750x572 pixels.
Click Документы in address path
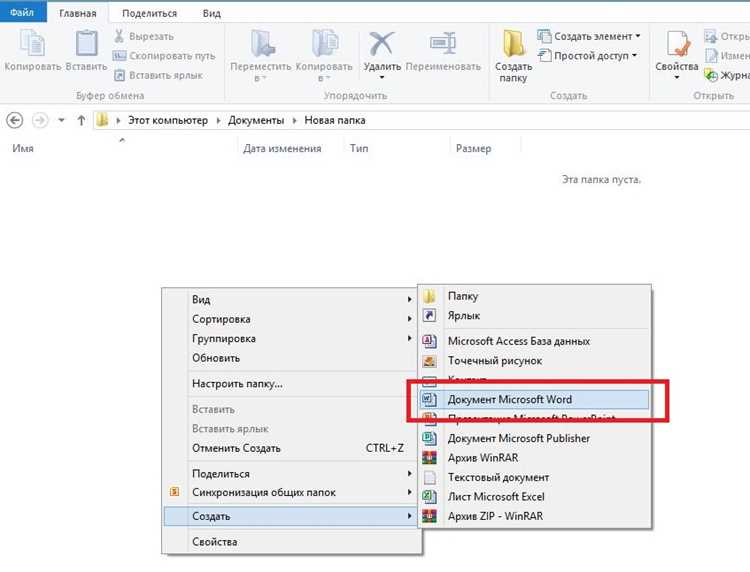click(256, 121)
